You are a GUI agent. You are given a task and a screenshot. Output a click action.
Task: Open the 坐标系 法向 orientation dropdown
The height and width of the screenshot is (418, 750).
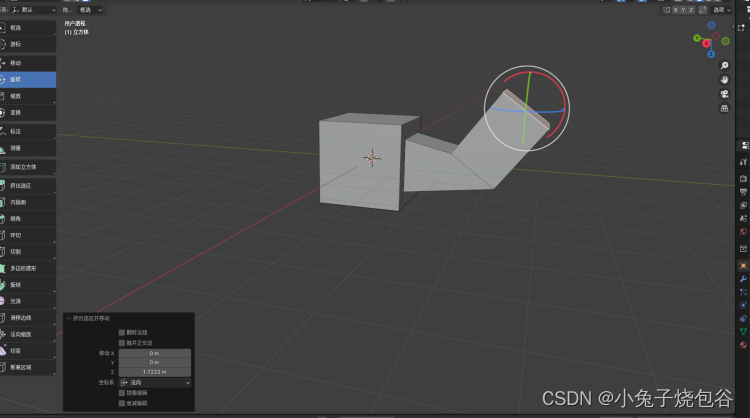[x=155, y=383]
